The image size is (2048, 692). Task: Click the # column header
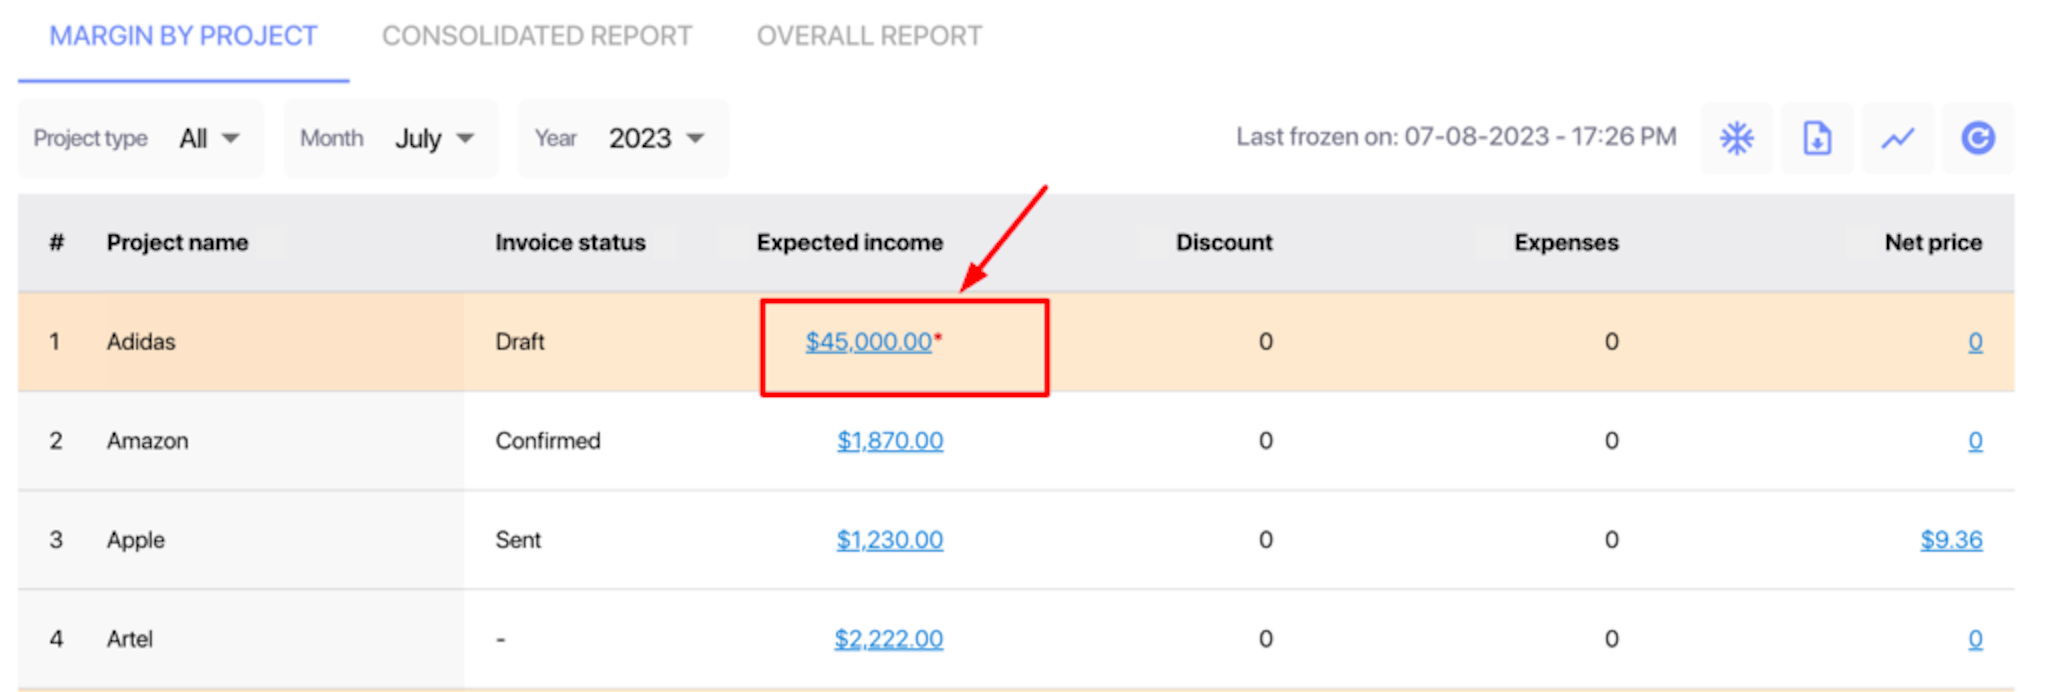[57, 243]
